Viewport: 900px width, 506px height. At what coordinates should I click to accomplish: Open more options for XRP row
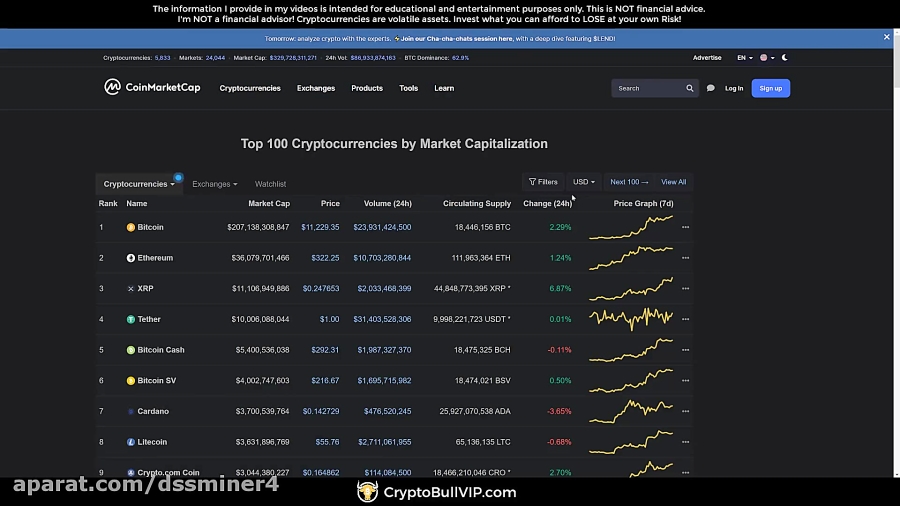click(x=685, y=289)
